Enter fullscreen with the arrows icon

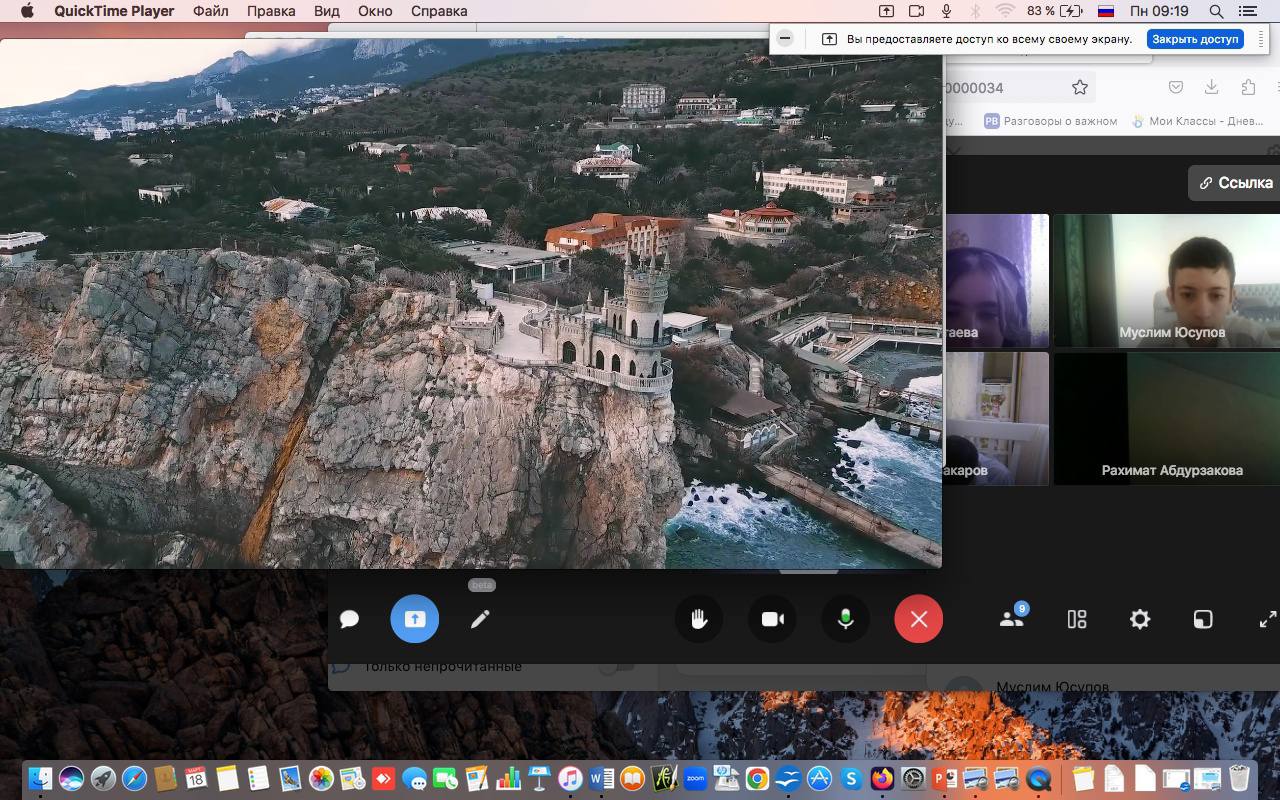tap(1267, 619)
